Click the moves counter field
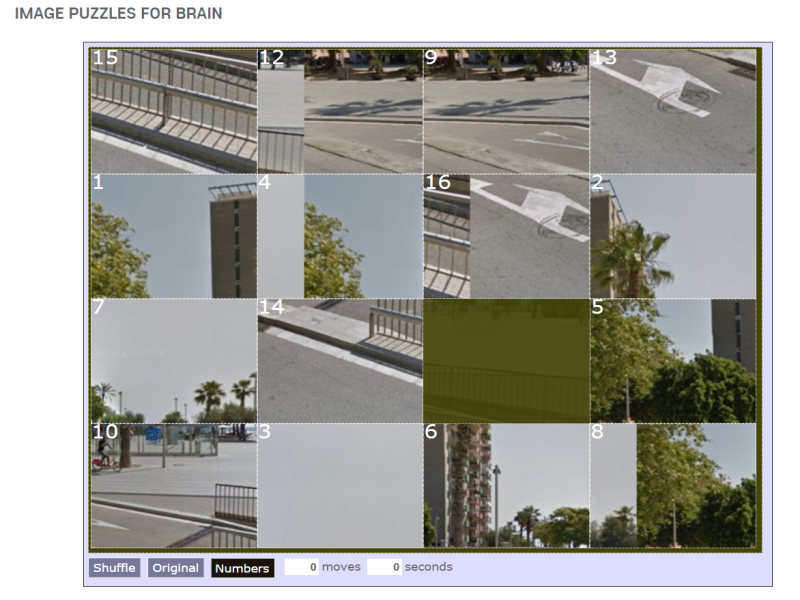The height and width of the screenshot is (600, 800). point(302,567)
